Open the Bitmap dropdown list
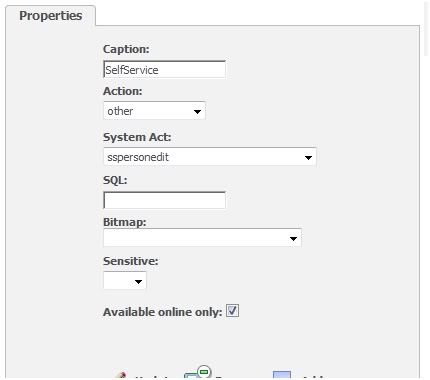The image size is (430, 380). [x=202, y=238]
